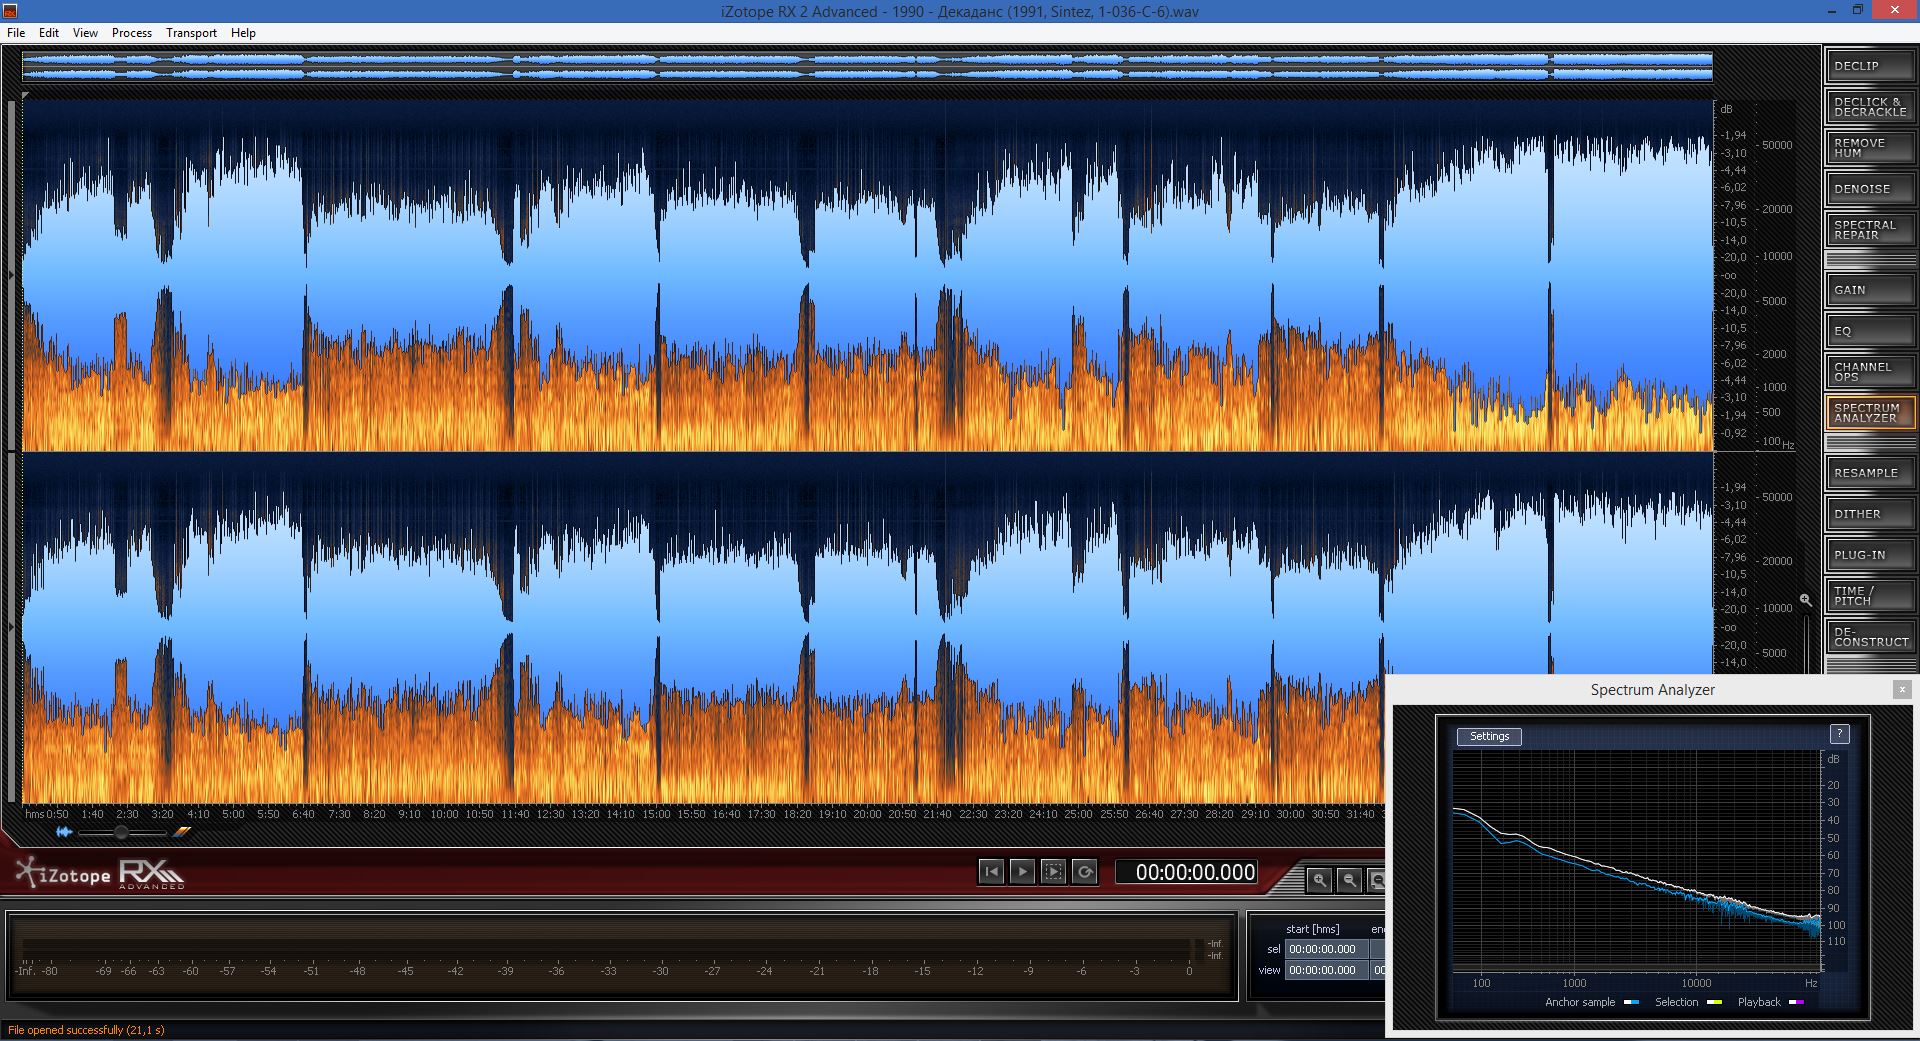Click the Anchor sample cyan color swatch
Viewport: 1920px width, 1041px height.
[x=1631, y=1002]
